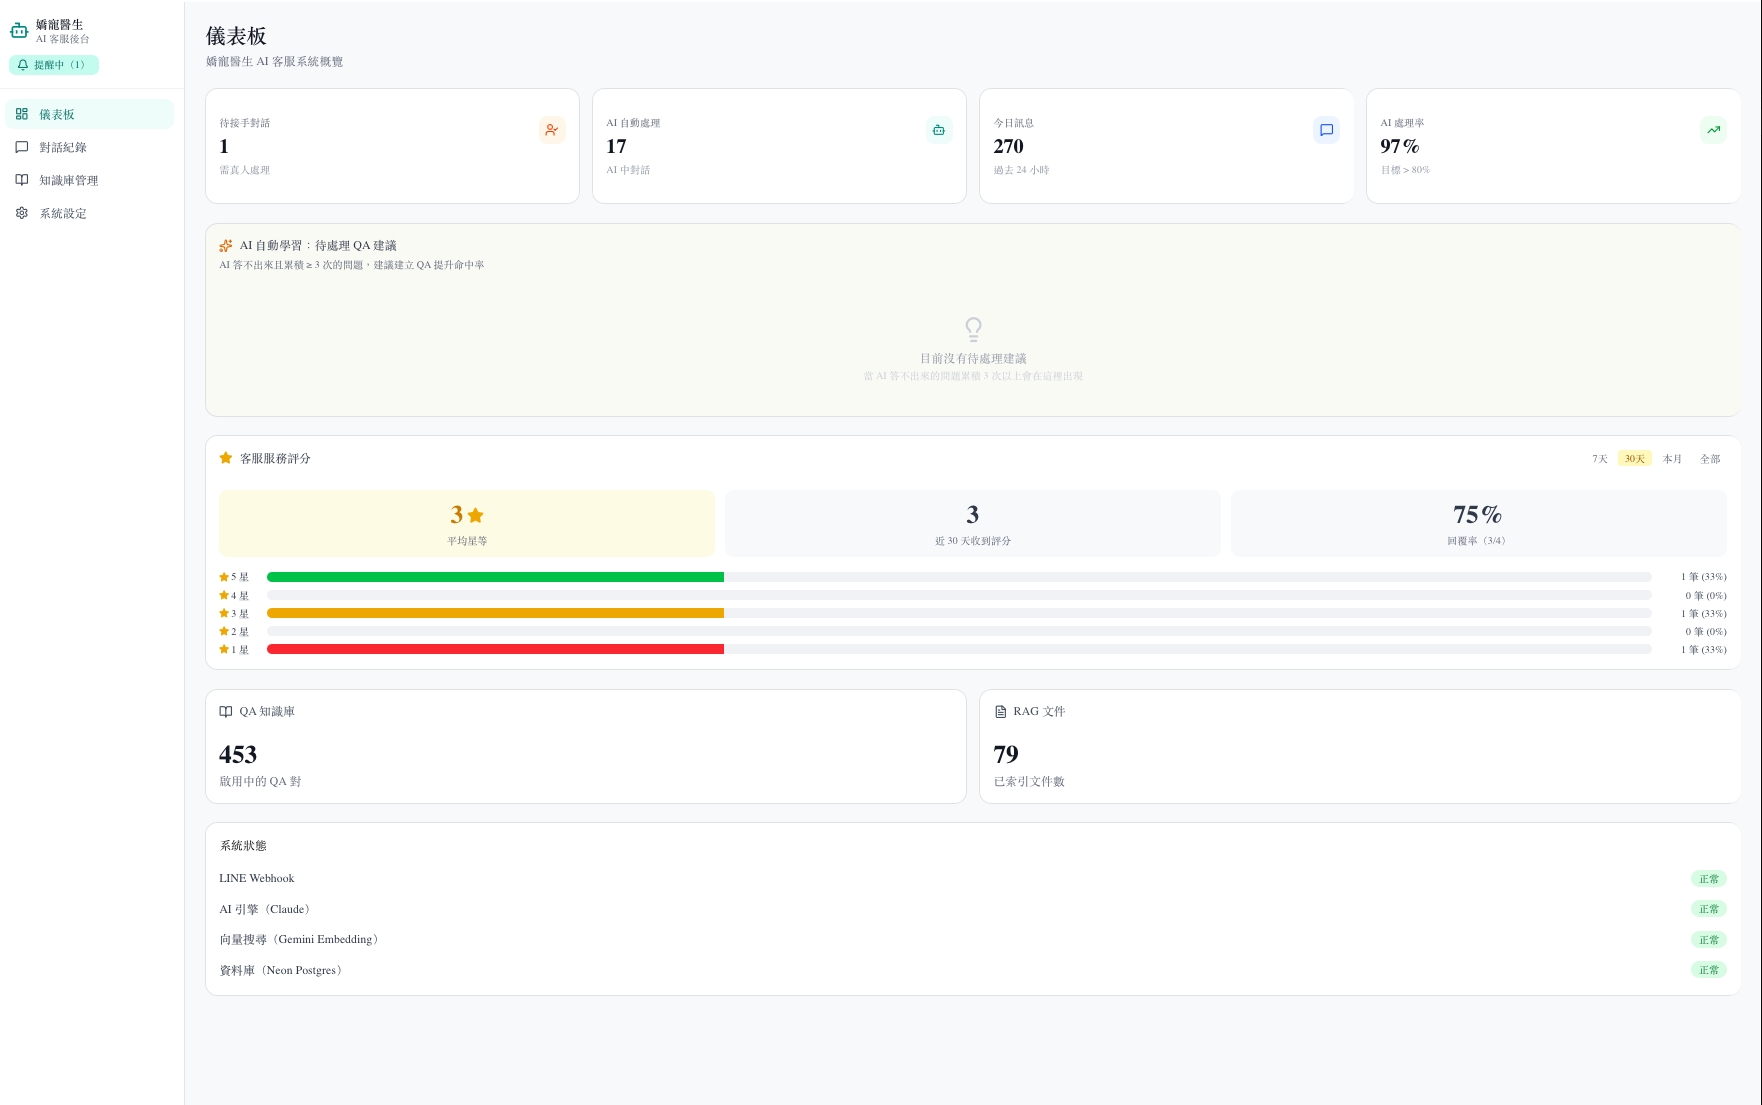The image size is (1762, 1105).
Task: Open the RAG 文件 card showing 79
Action: (x=1360, y=746)
